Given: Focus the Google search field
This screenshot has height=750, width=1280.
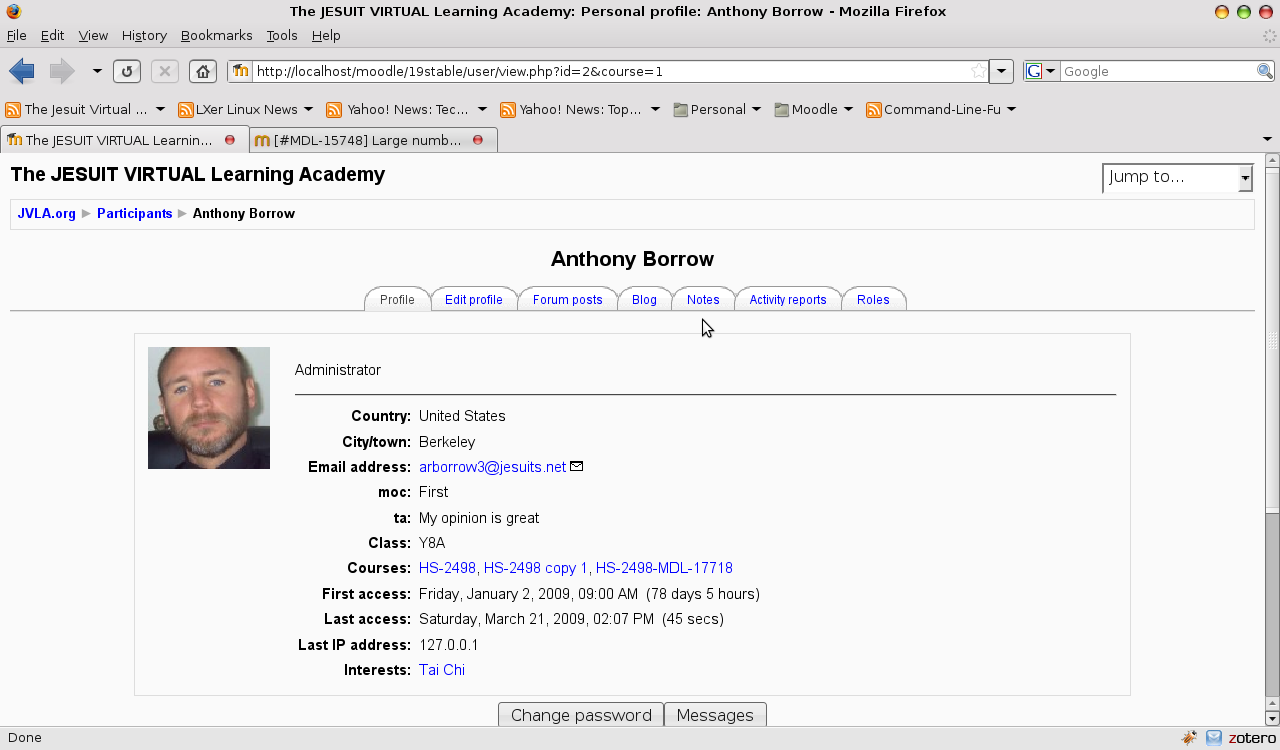Looking at the screenshot, I should (x=1158, y=71).
